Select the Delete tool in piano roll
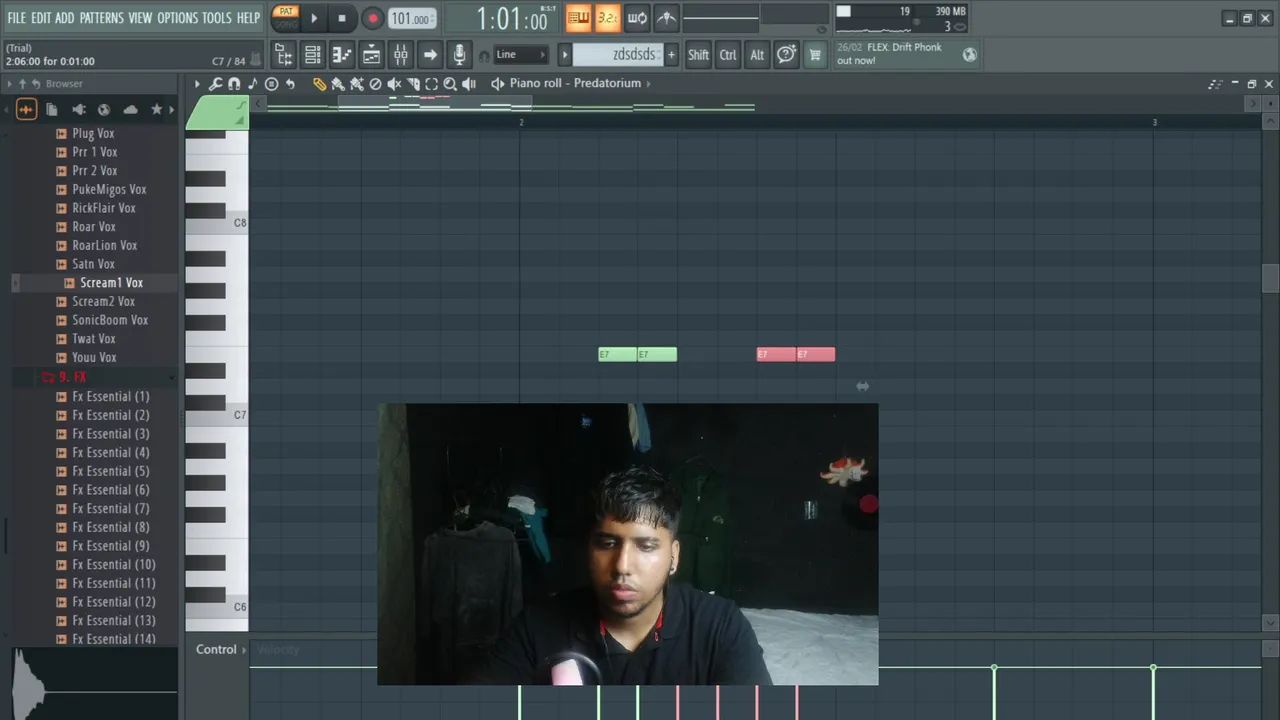Viewport: 1280px width, 720px height. (376, 84)
